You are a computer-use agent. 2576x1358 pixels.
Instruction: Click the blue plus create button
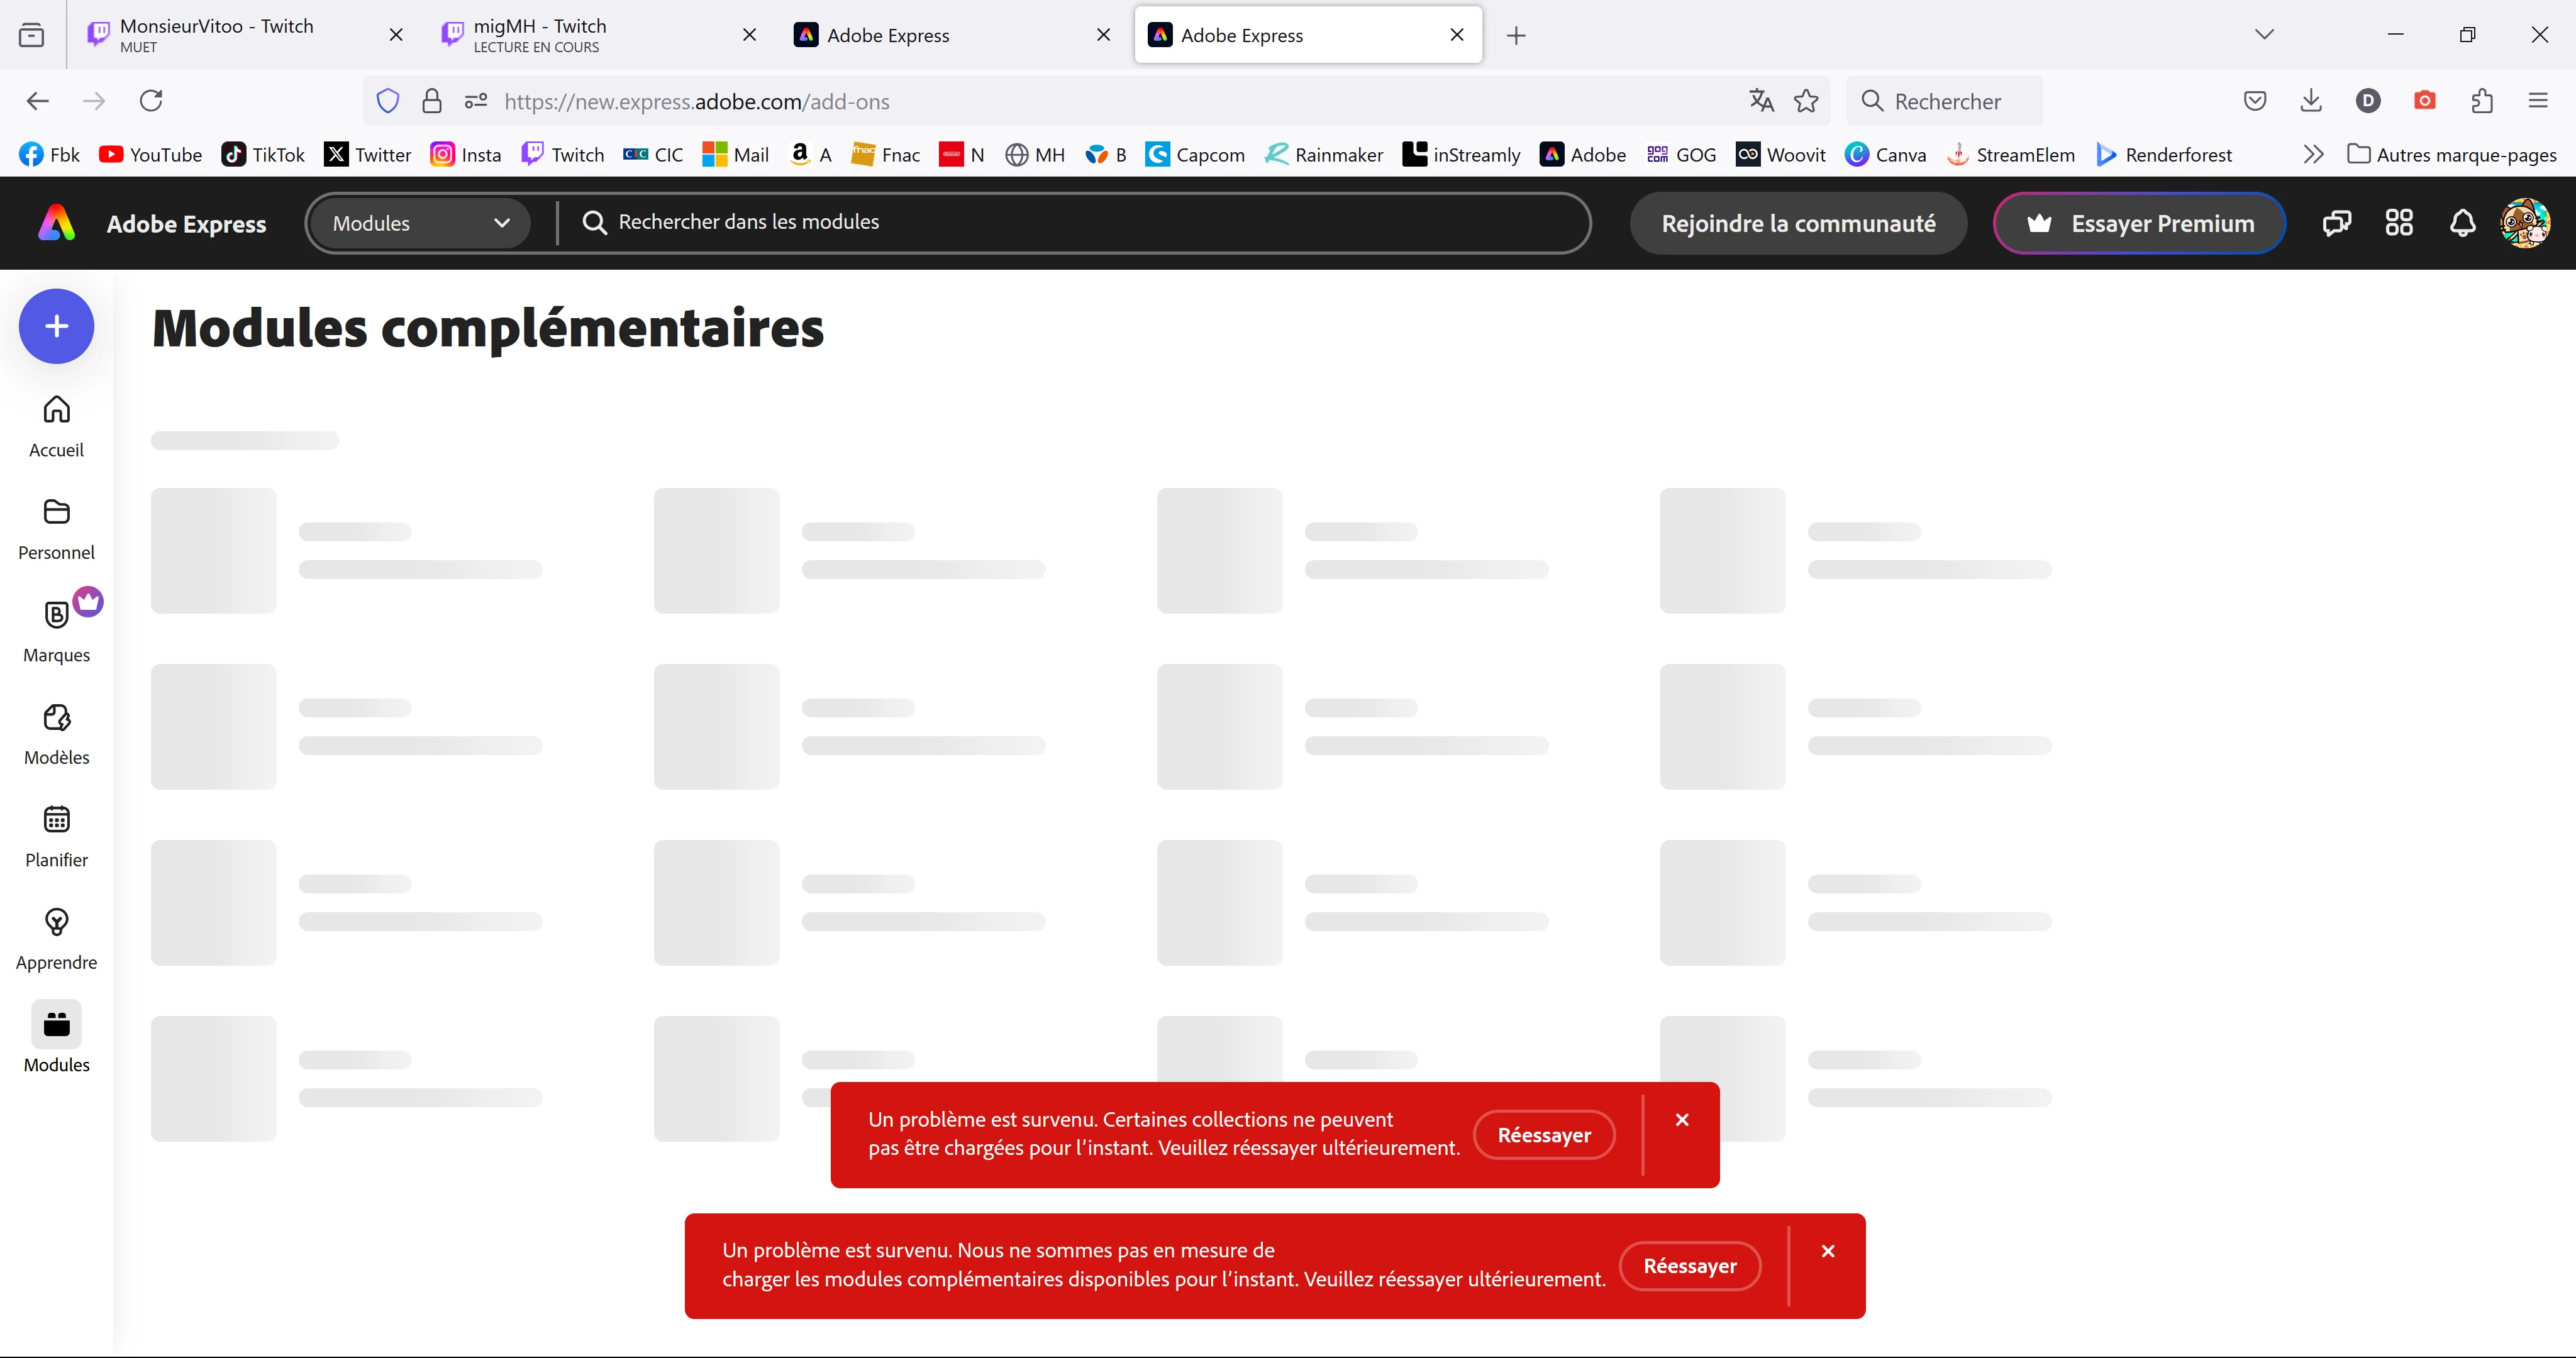(x=56, y=326)
